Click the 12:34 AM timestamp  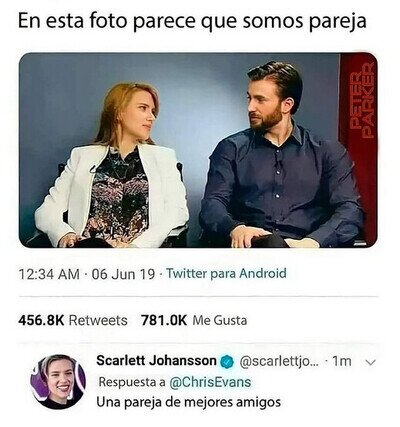(49, 274)
